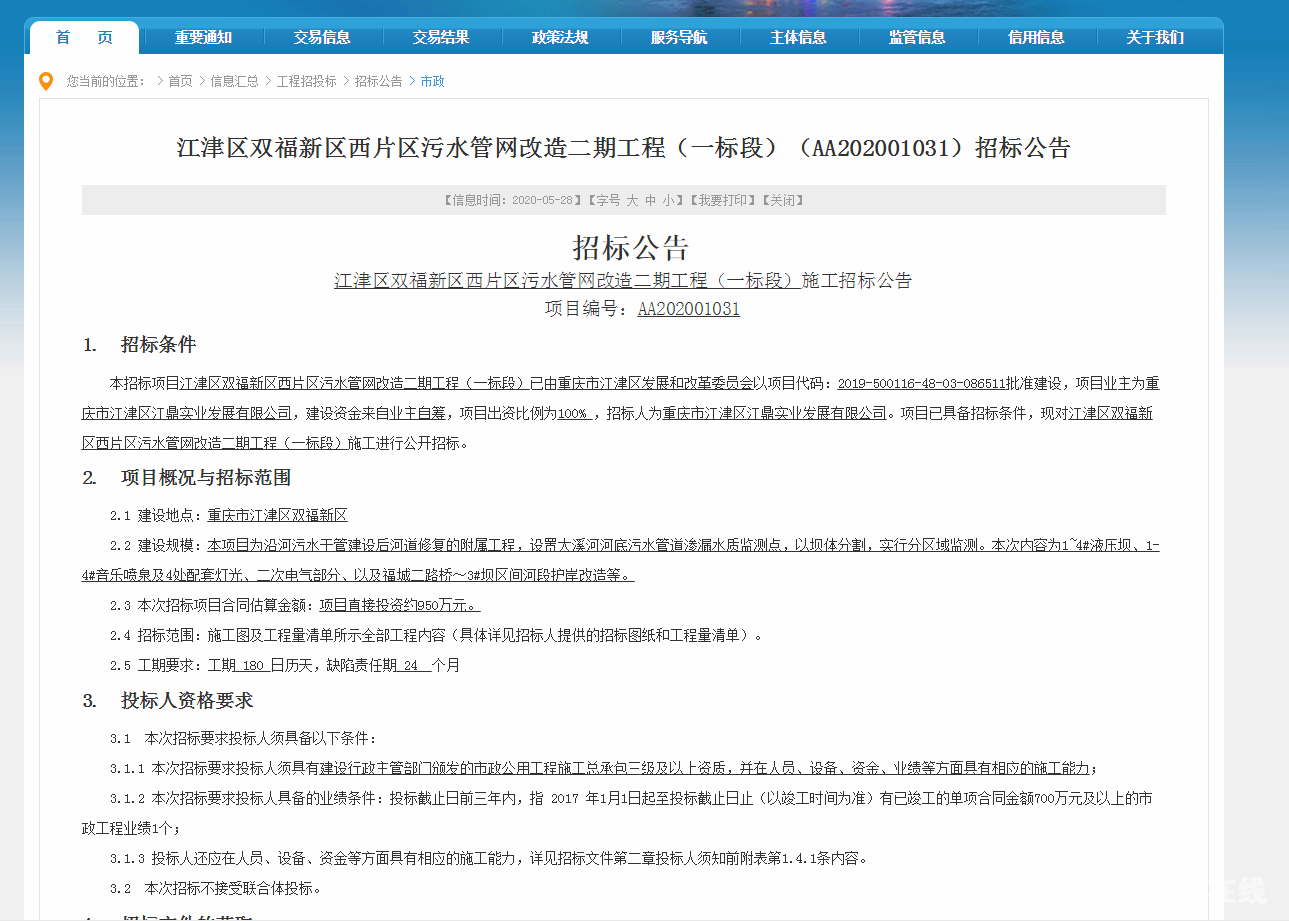Open the 重要通知 menu
This screenshot has height=921, width=1289.
click(203, 37)
